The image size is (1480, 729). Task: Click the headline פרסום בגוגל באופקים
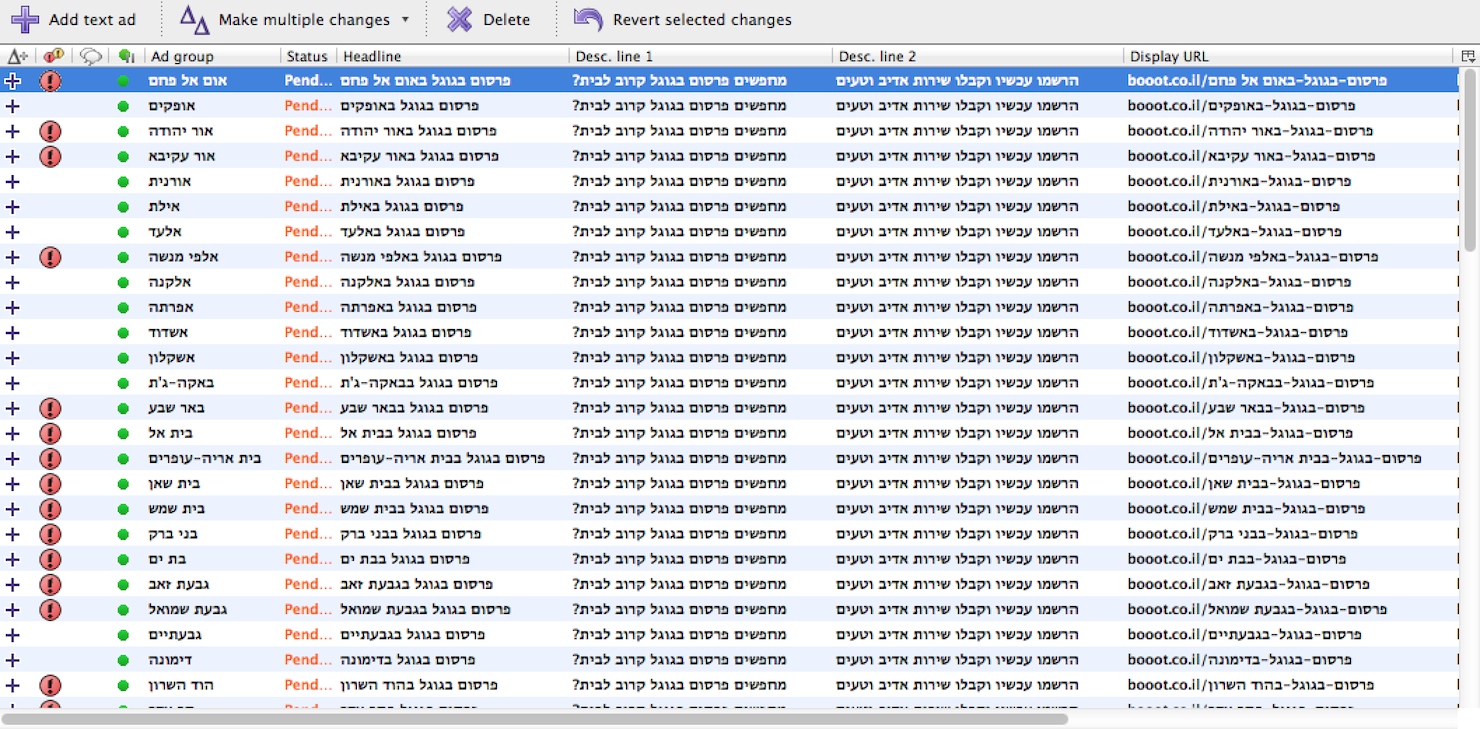coord(409,106)
